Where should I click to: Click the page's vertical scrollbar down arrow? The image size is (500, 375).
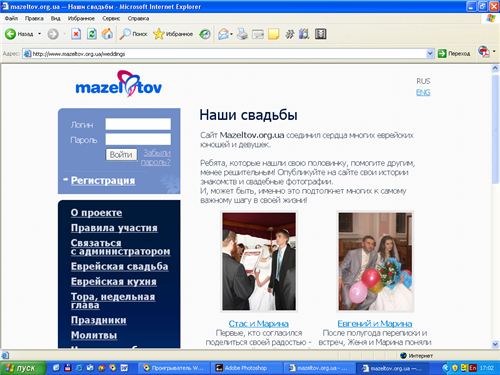[495, 344]
